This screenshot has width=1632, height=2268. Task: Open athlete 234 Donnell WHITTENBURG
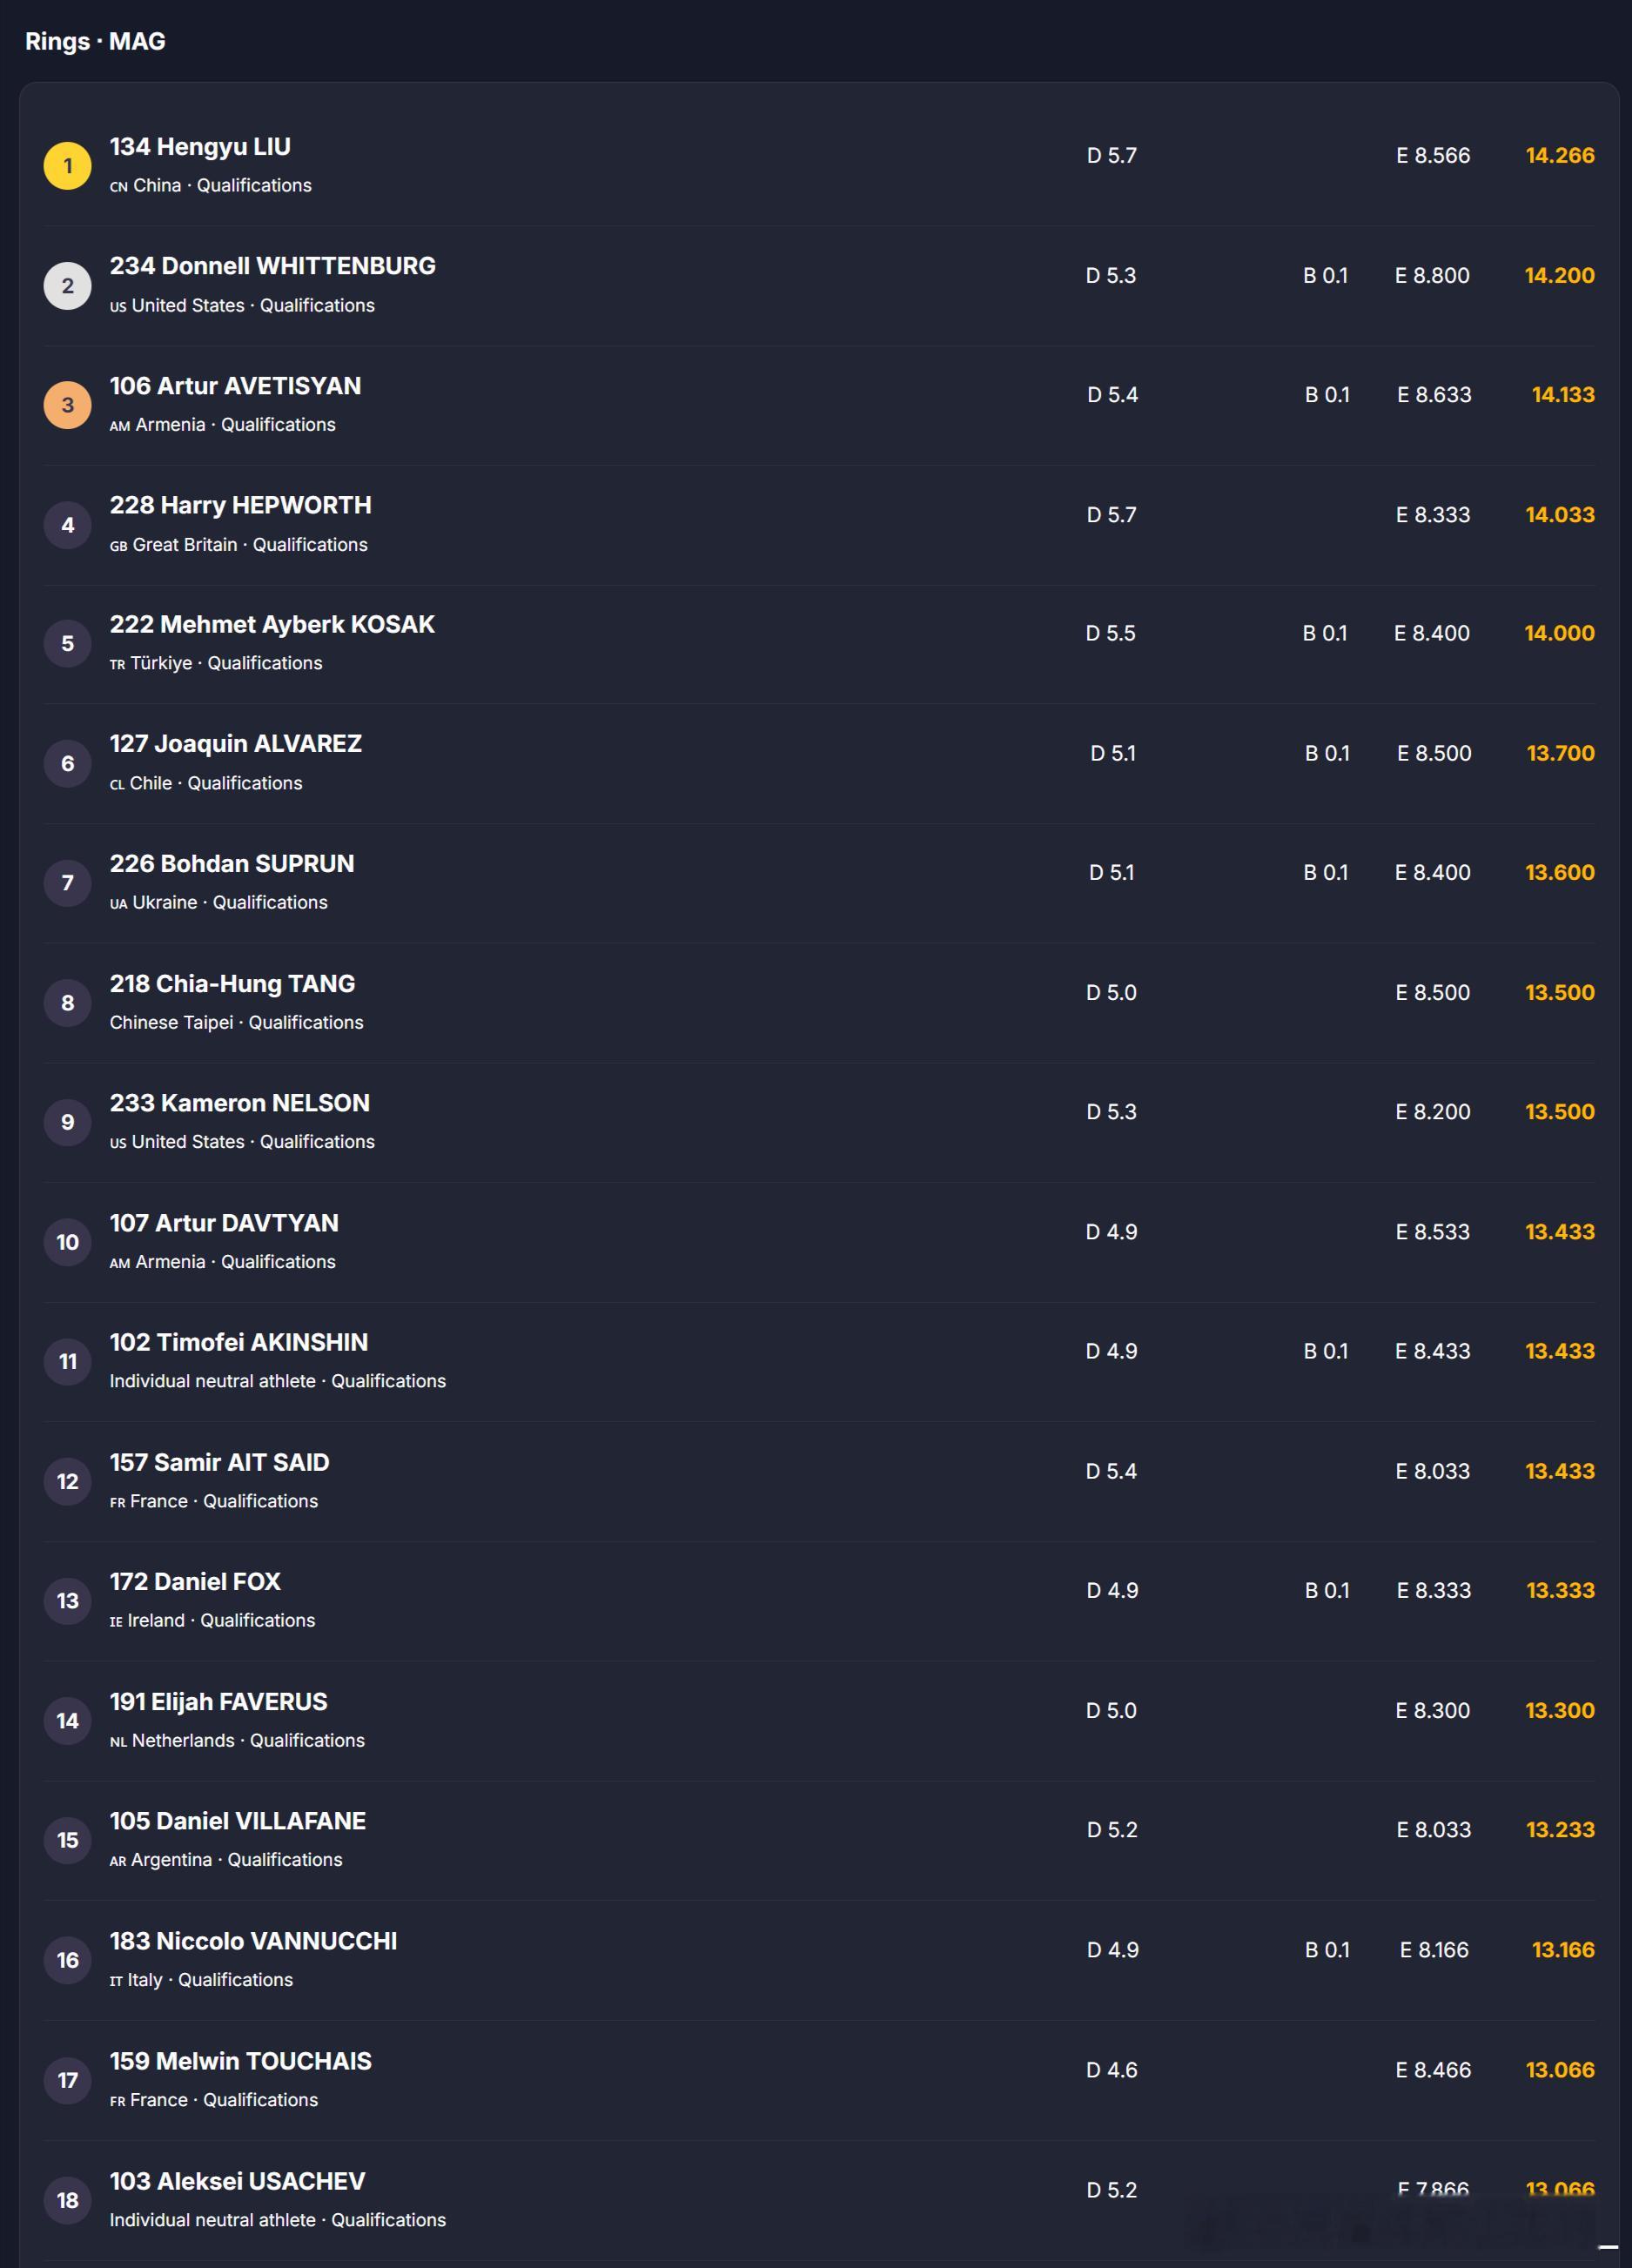(272, 266)
